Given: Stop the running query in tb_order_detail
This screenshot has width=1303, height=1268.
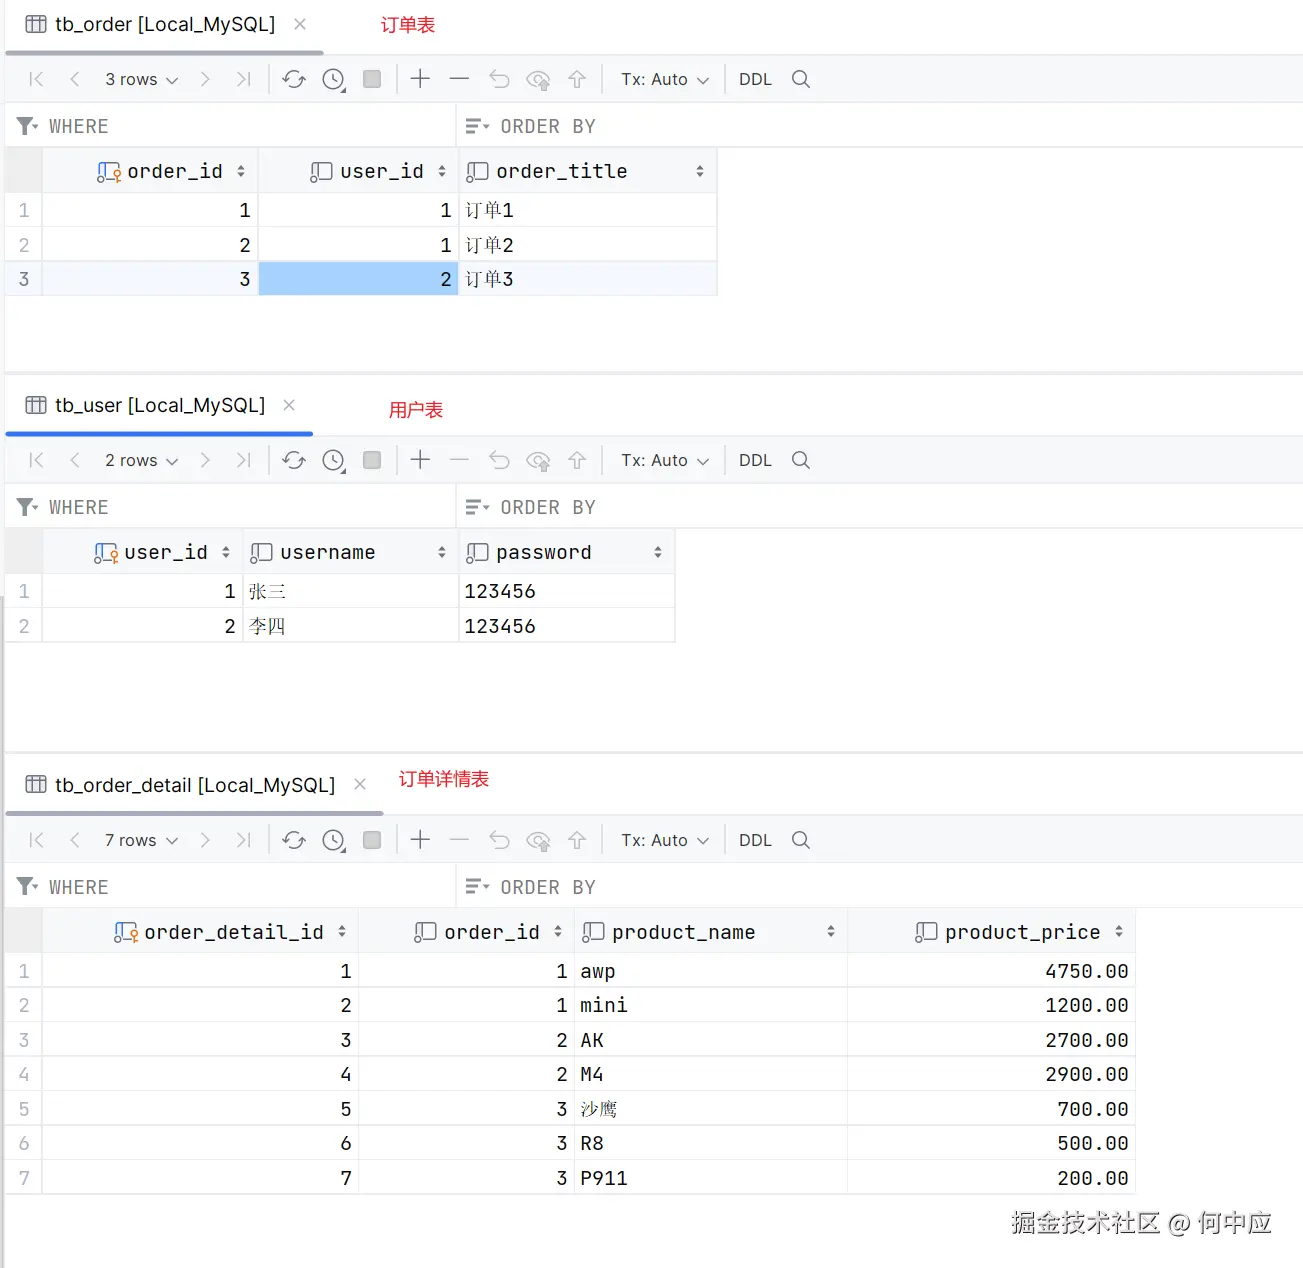Looking at the screenshot, I should pyautogui.click(x=372, y=840).
